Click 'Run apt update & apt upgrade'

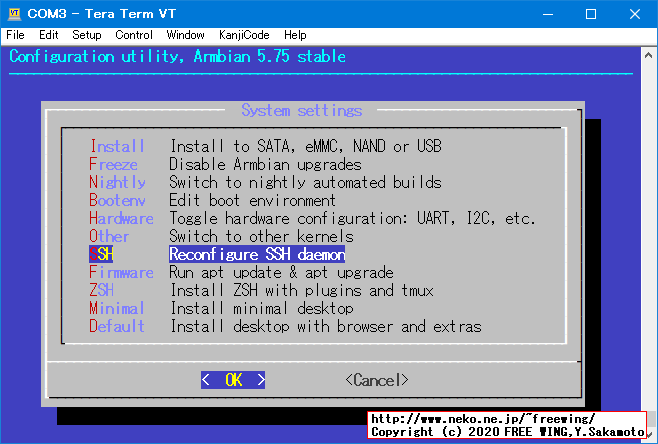(x=282, y=272)
